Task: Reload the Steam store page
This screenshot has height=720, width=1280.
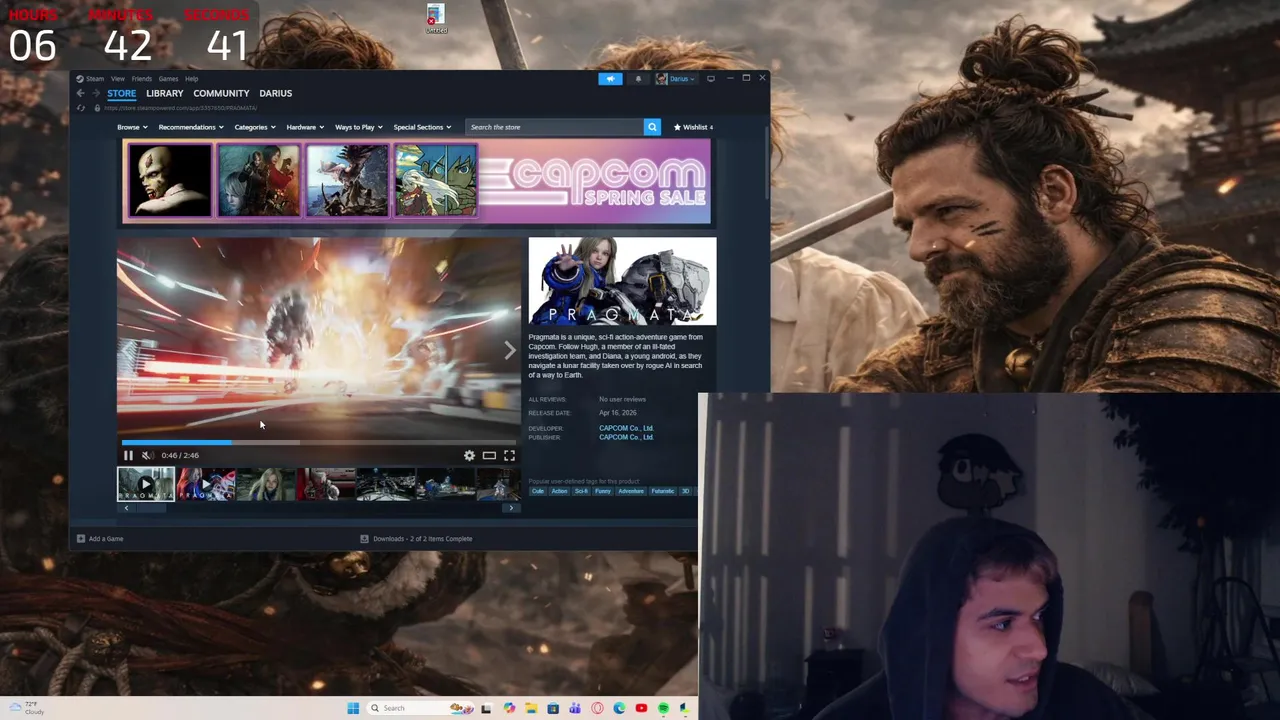Action: click(81, 108)
